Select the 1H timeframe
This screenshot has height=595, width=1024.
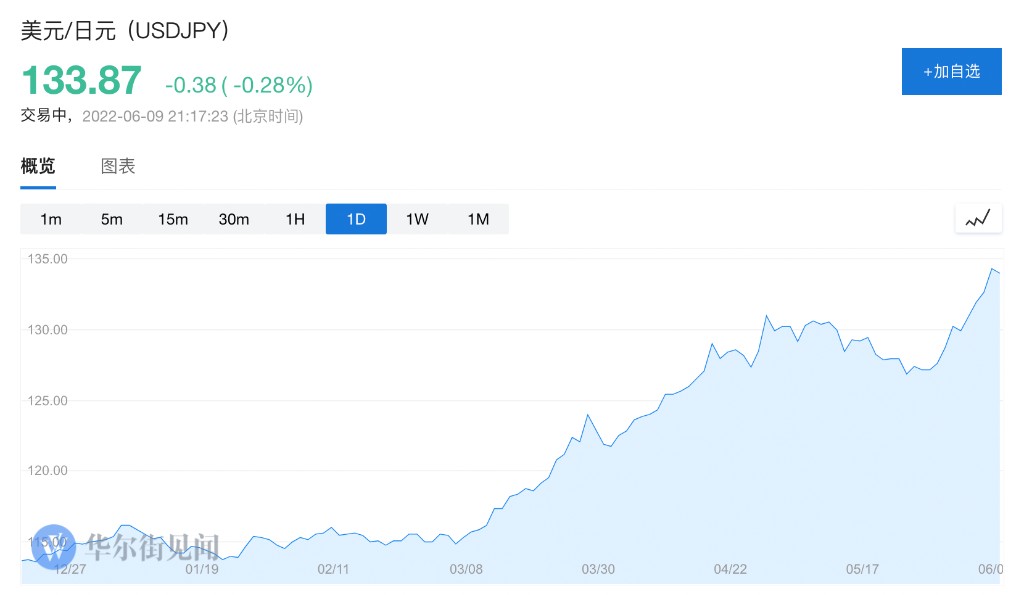pos(295,219)
